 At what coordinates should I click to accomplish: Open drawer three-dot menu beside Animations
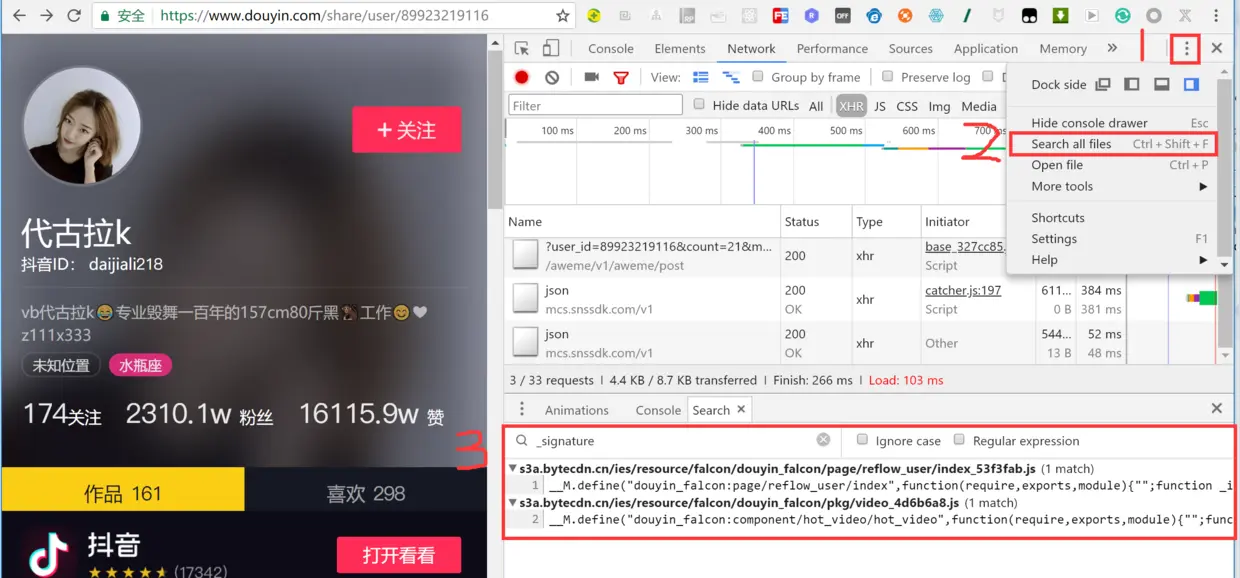(x=522, y=410)
